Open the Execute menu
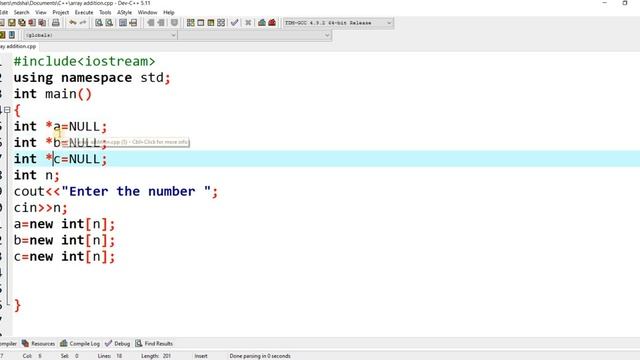Screen dimensions: 640x360 tap(84, 13)
